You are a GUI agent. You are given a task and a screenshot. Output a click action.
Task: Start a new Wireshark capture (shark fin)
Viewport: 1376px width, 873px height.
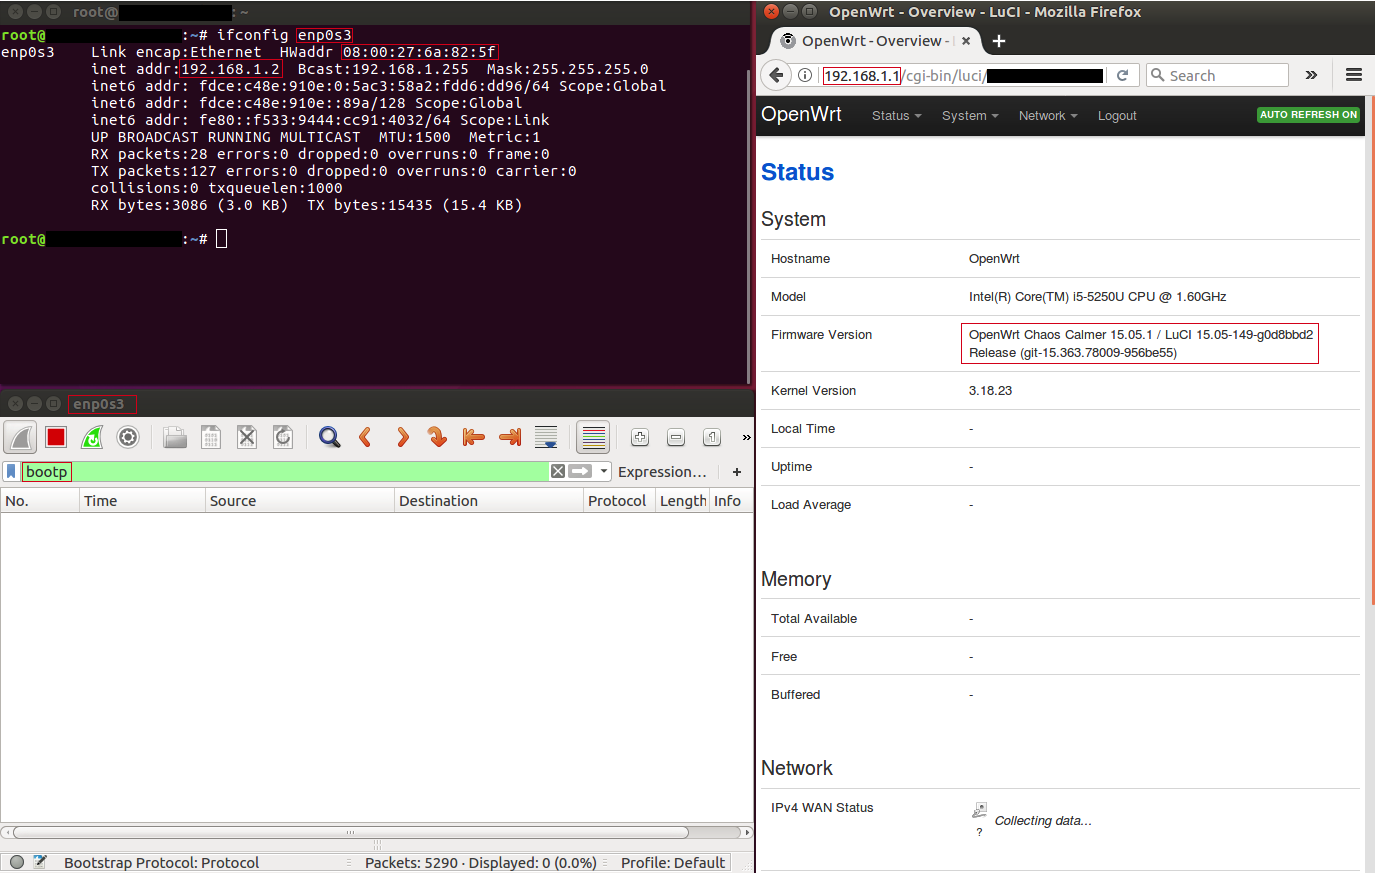pos(20,437)
